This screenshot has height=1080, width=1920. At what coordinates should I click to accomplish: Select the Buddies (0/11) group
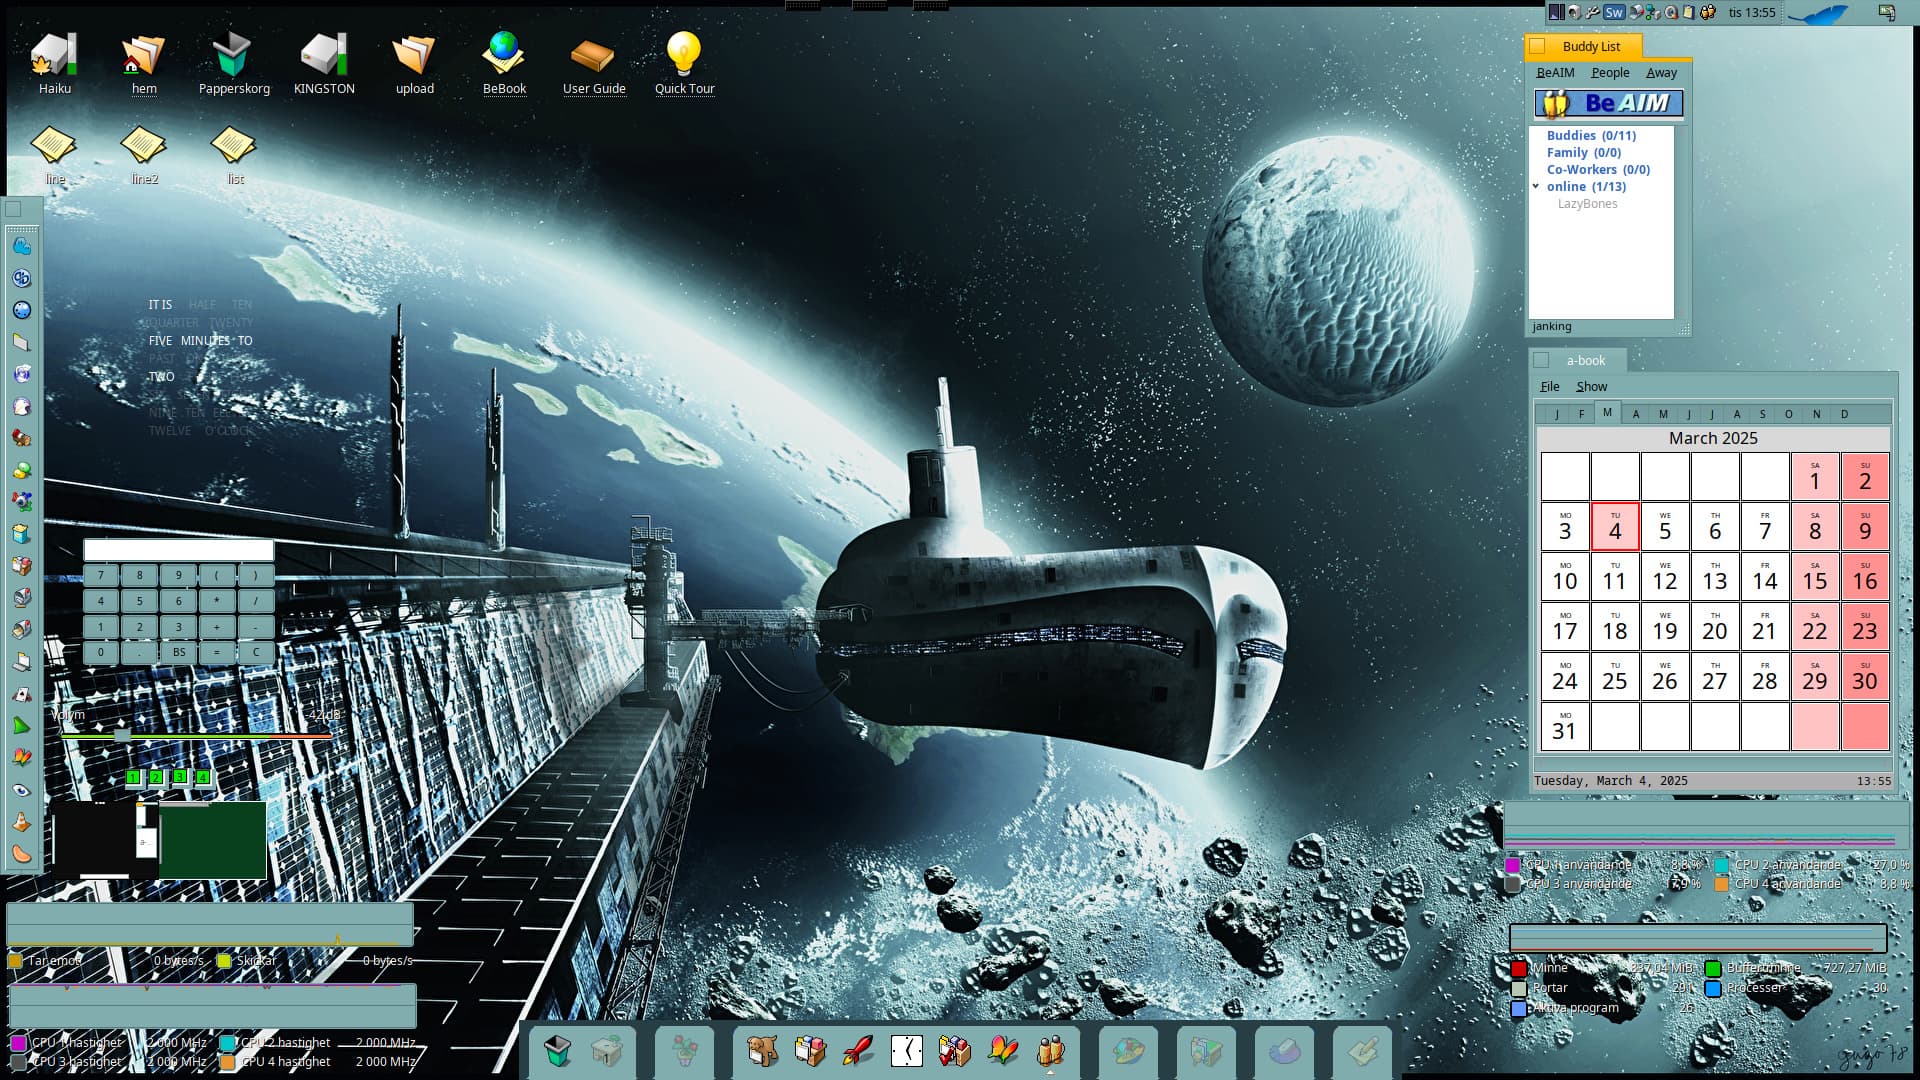pyautogui.click(x=1591, y=135)
